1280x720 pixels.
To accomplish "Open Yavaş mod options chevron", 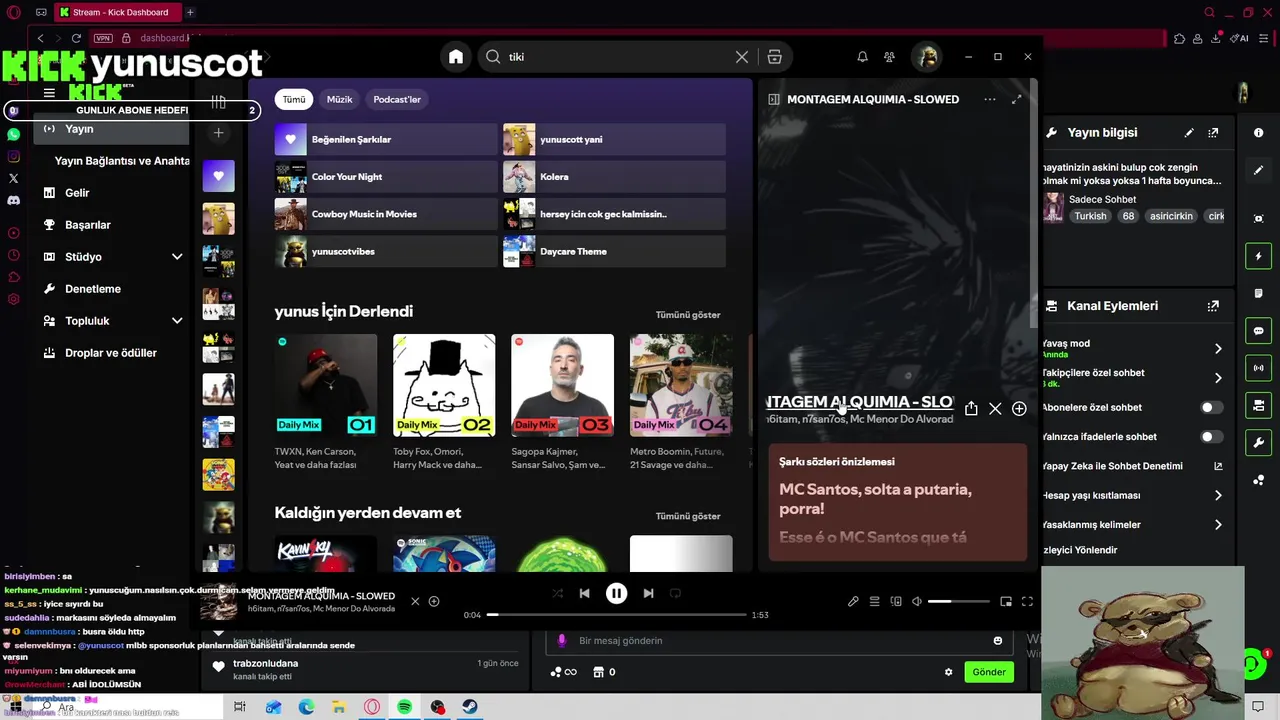I will pyautogui.click(x=1218, y=348).
